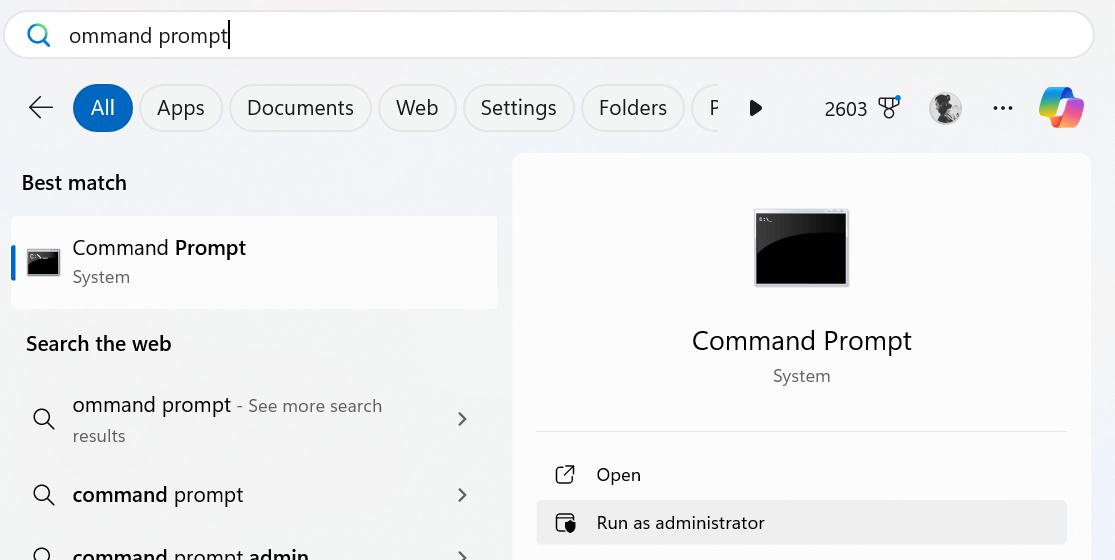Open Microsoft Rewards trophy icon
The height and width of the screenshot is (560, 1115).
pos(889,108)
